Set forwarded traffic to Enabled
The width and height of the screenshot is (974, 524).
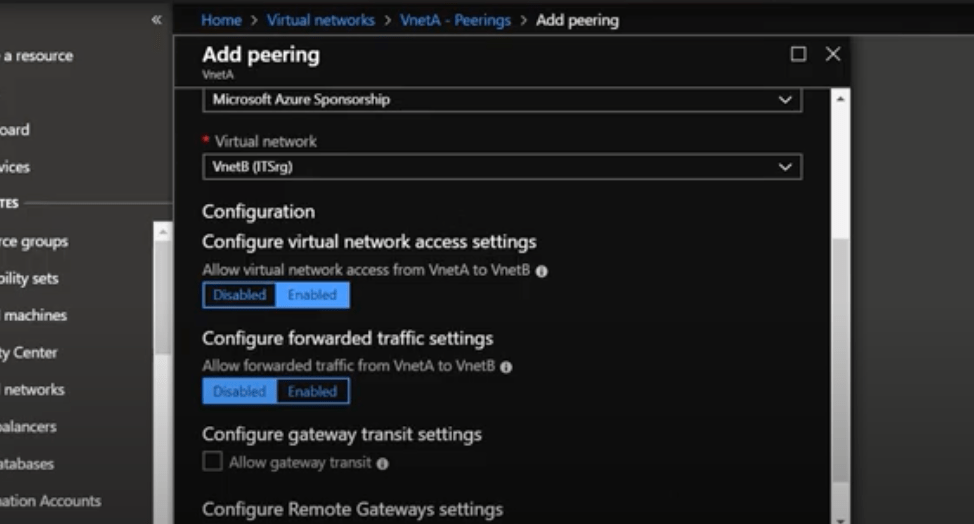pyautogui.click(x=312, y=391)
